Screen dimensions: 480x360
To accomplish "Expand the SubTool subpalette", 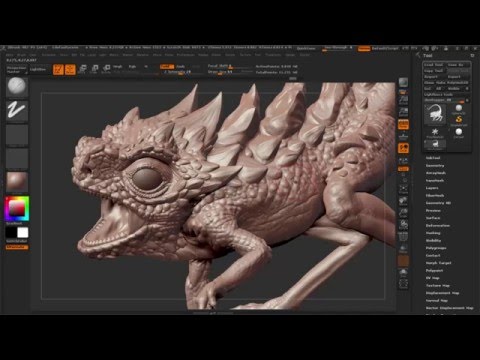I will click(x=433, y=158).
